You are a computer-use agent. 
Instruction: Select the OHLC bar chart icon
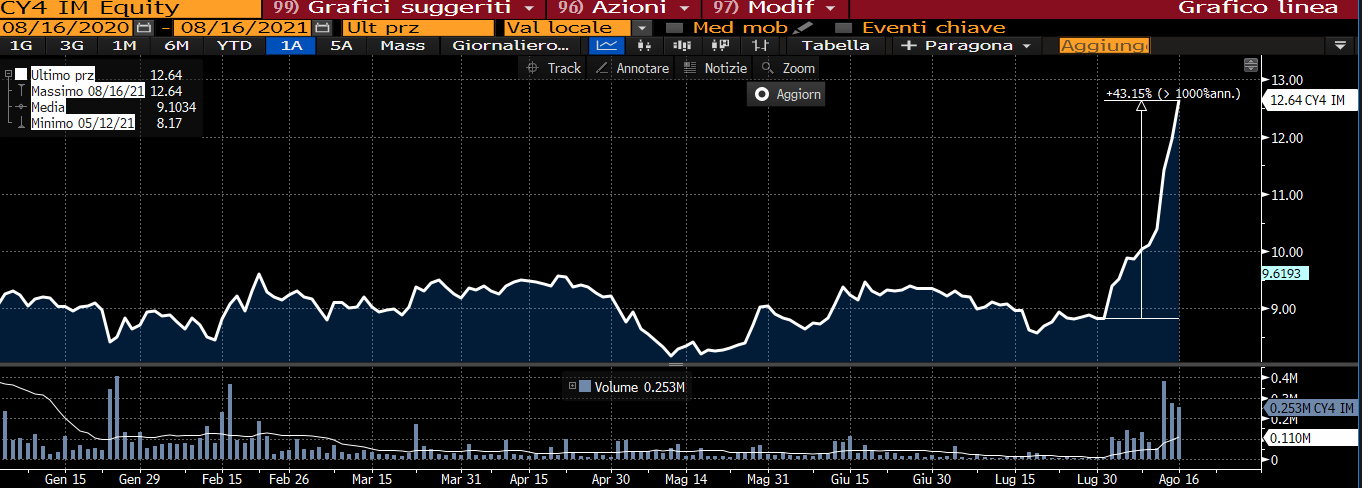761,45
